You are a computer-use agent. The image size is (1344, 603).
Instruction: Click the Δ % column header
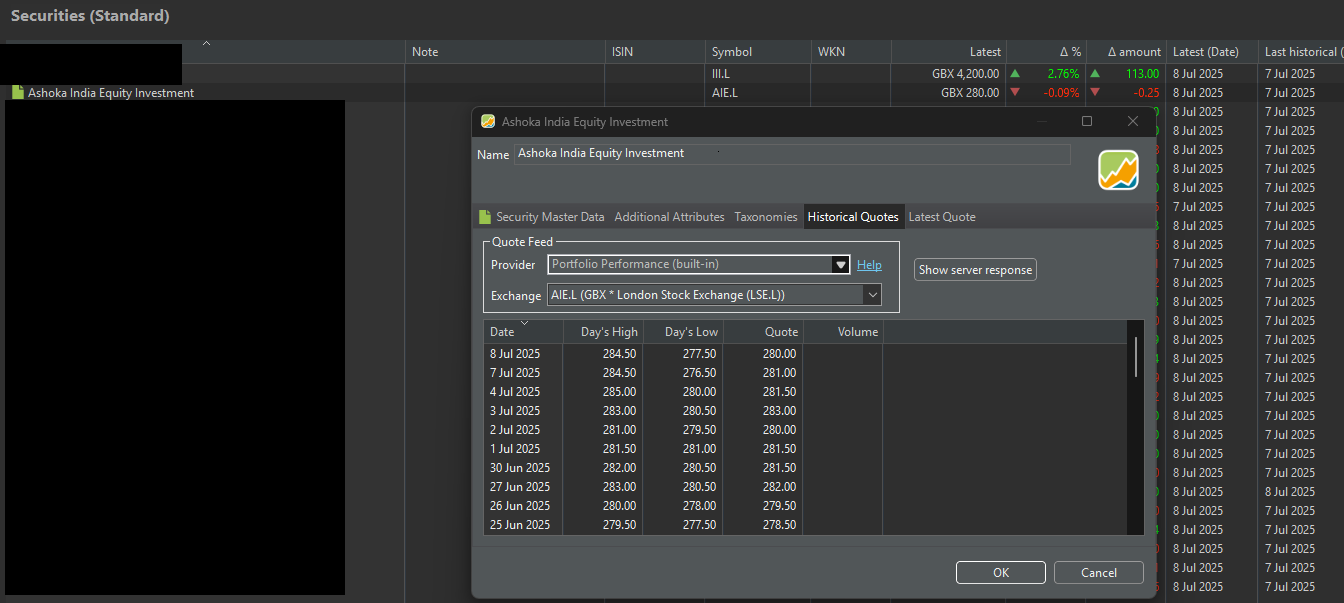pyautogui.click(x=1046, y=52)
